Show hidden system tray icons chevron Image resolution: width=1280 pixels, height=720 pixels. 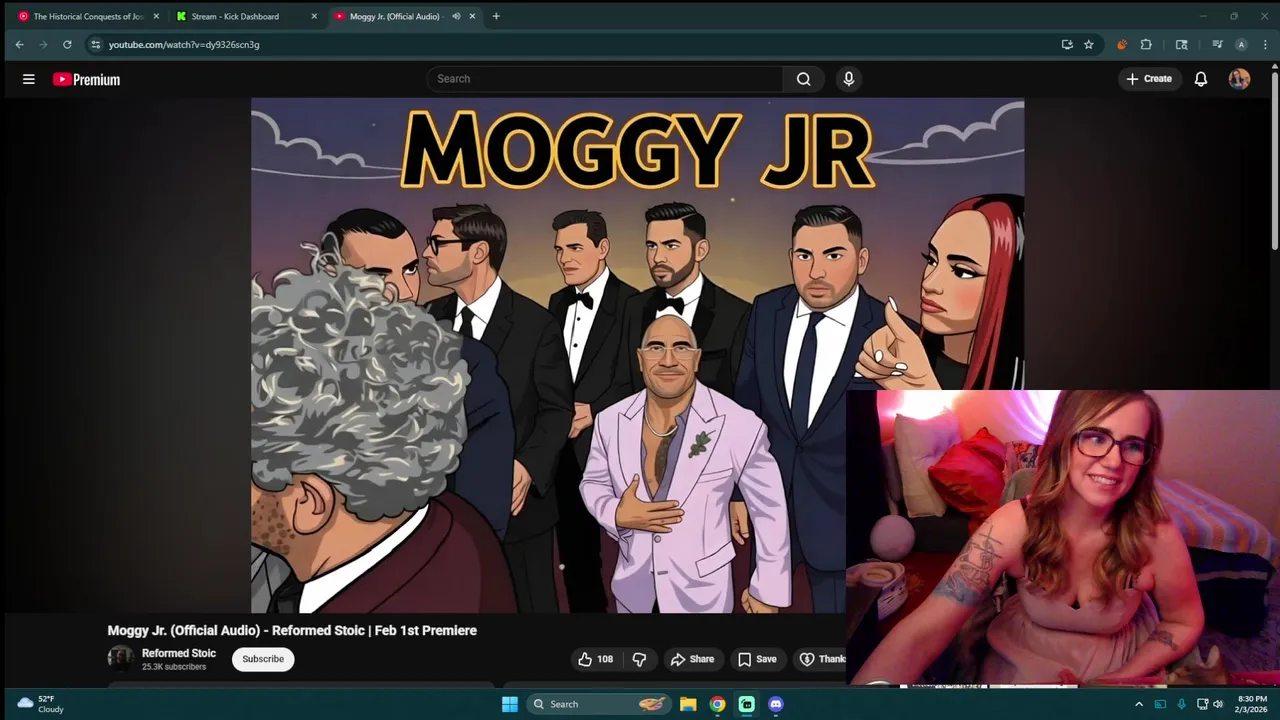1138,704
